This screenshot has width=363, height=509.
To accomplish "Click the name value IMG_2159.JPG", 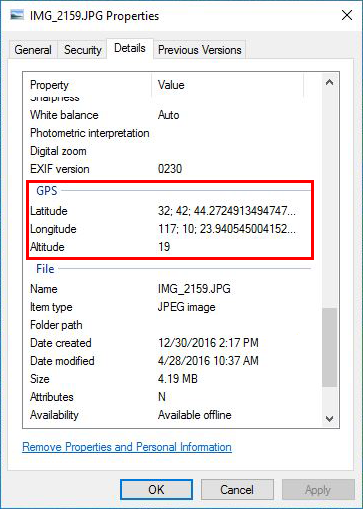I will 194,289.
